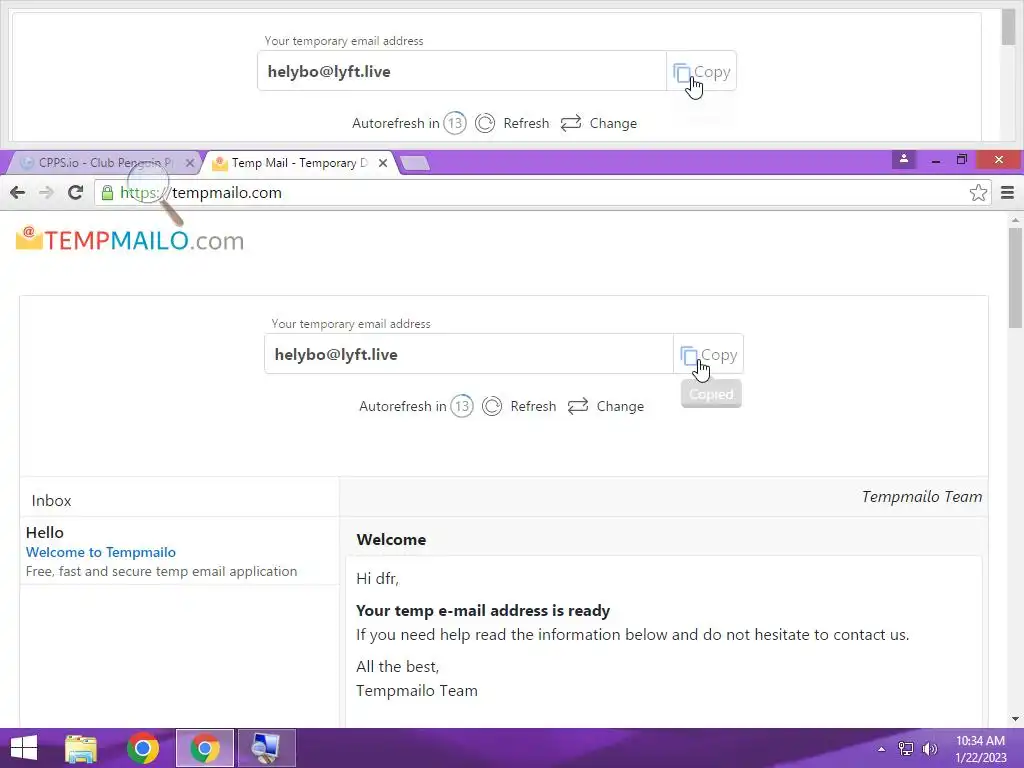Click the page vertical scrollbar thumb
1024x768 pixels.
1015,278
